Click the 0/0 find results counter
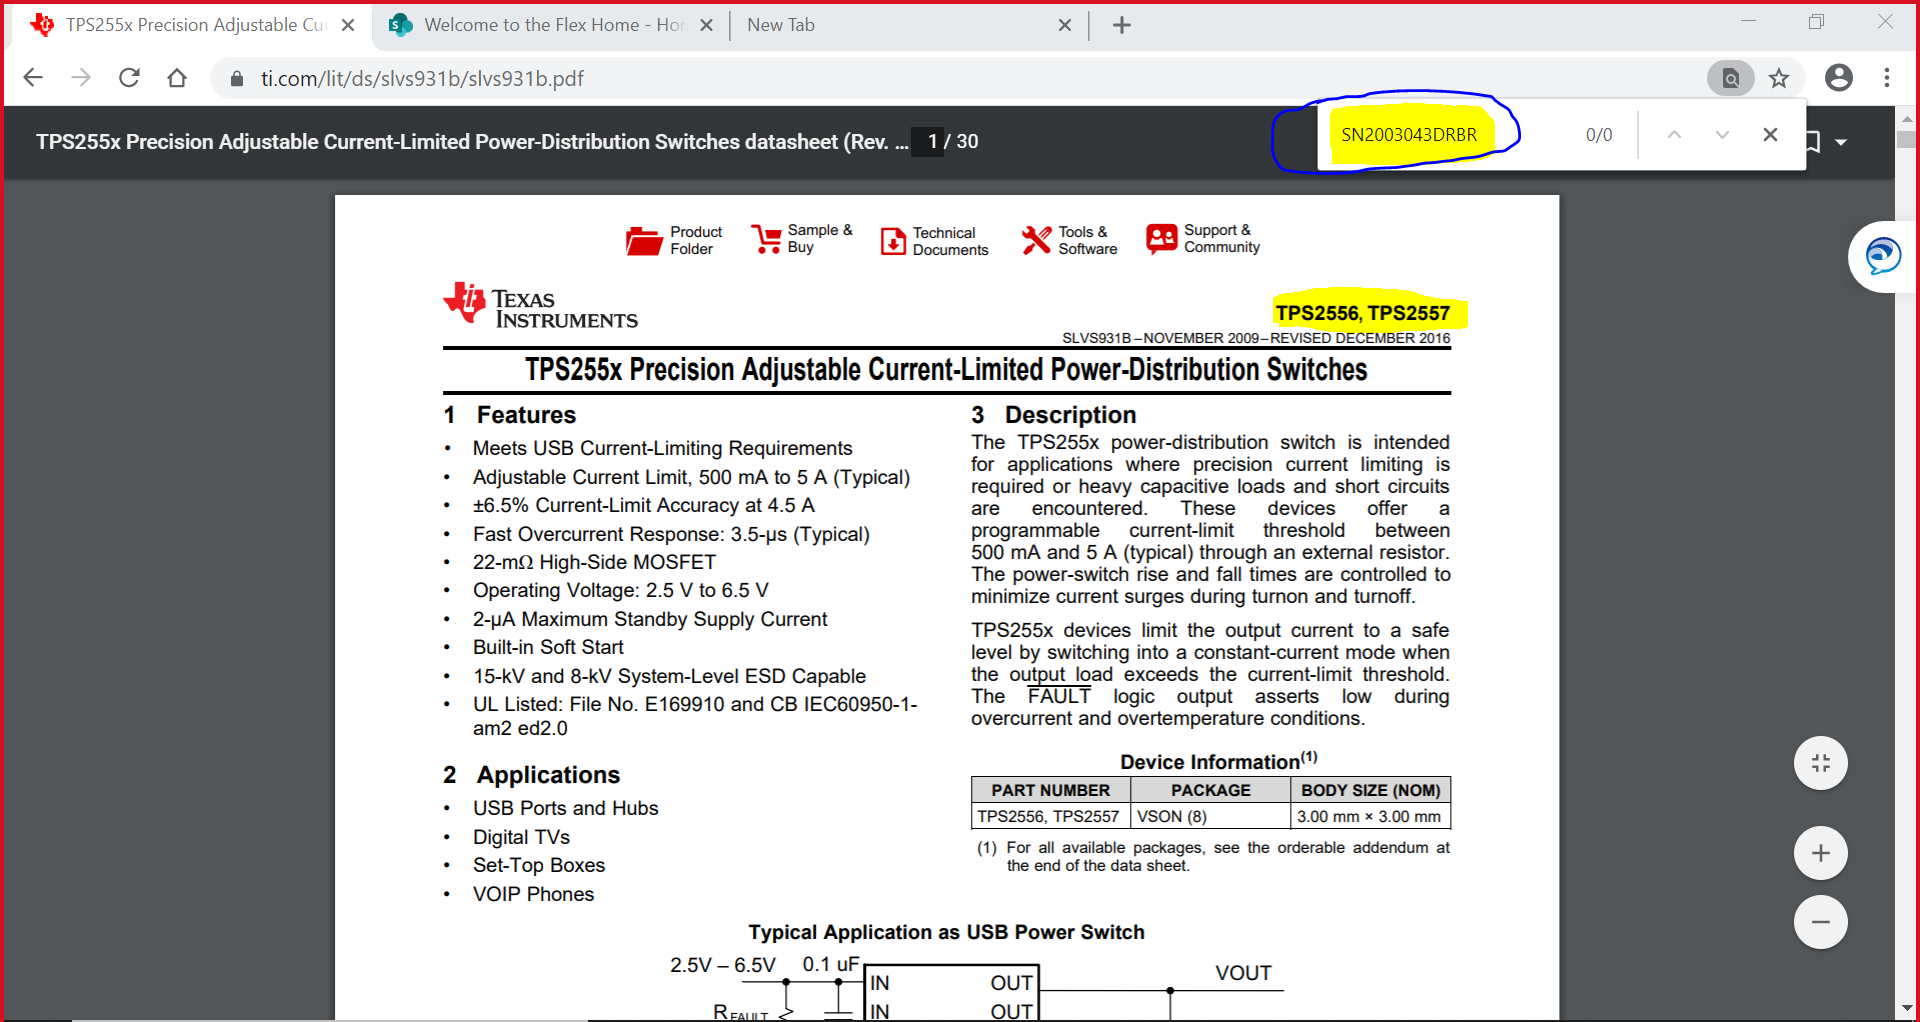 point(1599,135)
